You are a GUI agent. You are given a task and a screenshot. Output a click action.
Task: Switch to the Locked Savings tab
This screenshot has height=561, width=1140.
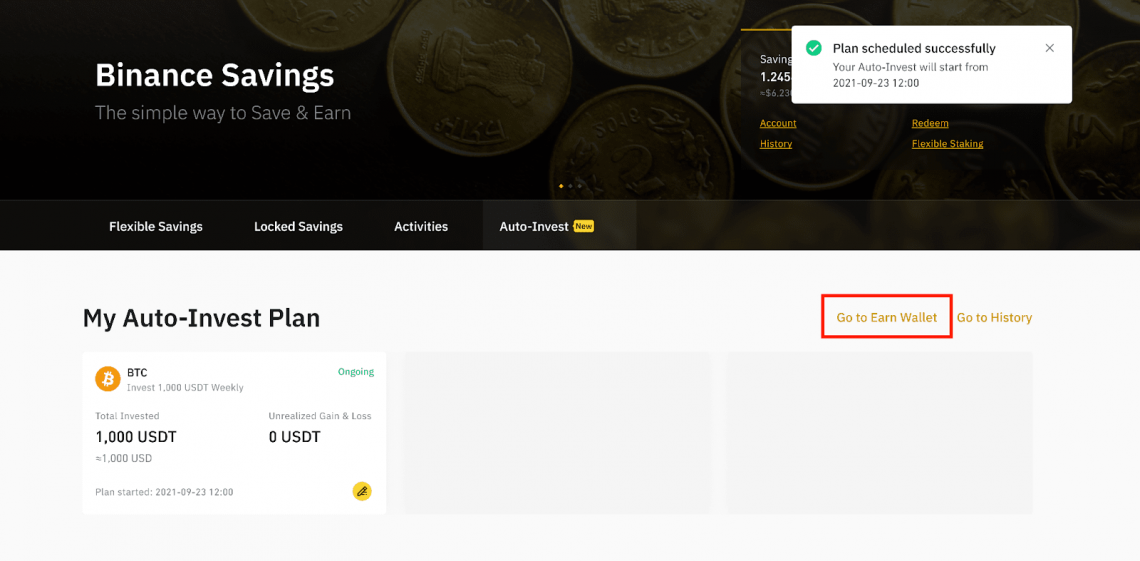tap(298, 226)
